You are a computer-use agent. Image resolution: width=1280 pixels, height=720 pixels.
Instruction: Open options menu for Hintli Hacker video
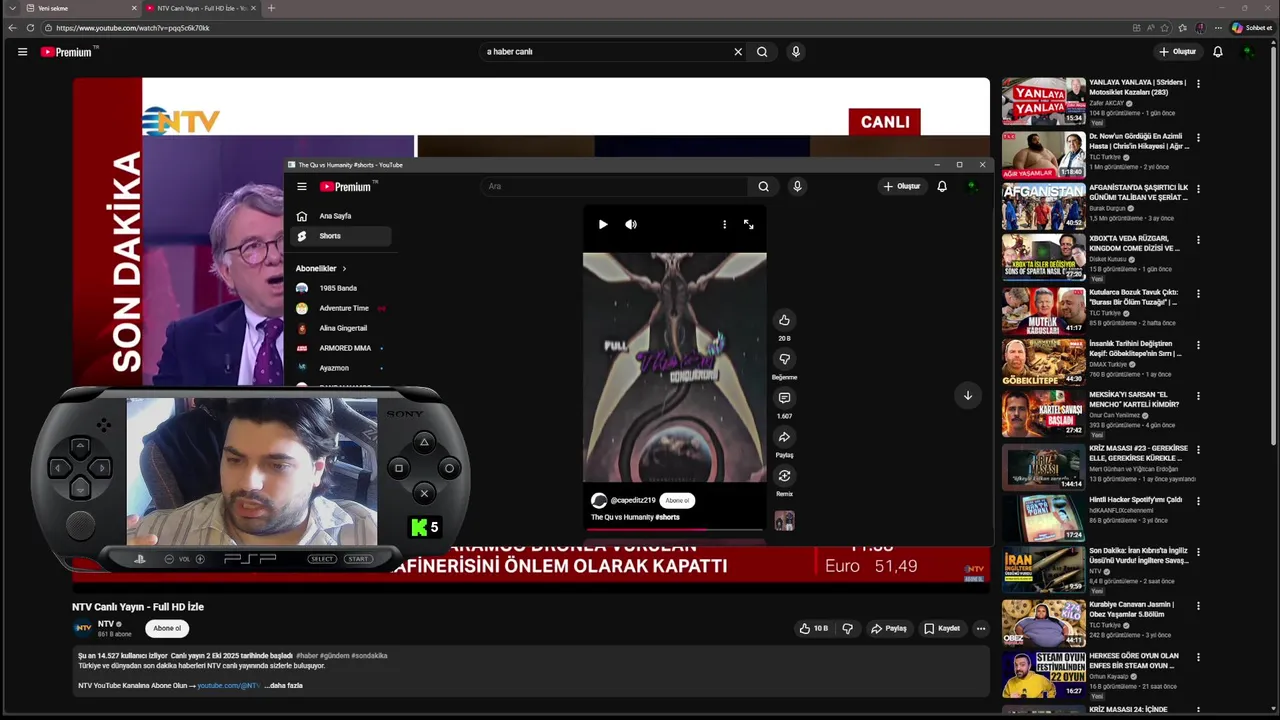pos(1198,501)
